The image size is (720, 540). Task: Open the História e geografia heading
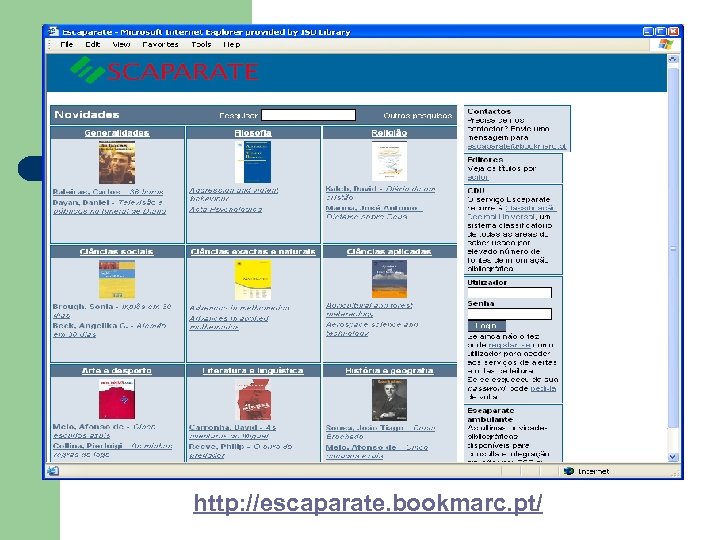(x=389, y=371)
